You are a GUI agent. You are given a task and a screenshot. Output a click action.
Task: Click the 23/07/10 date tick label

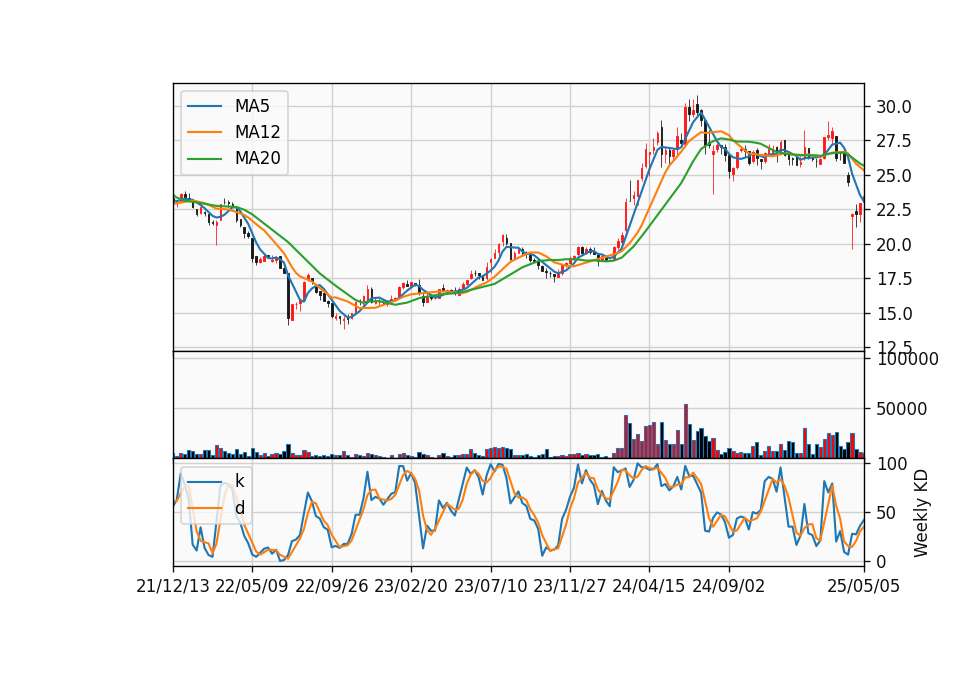pyautogui.click(x=490, y=586)
